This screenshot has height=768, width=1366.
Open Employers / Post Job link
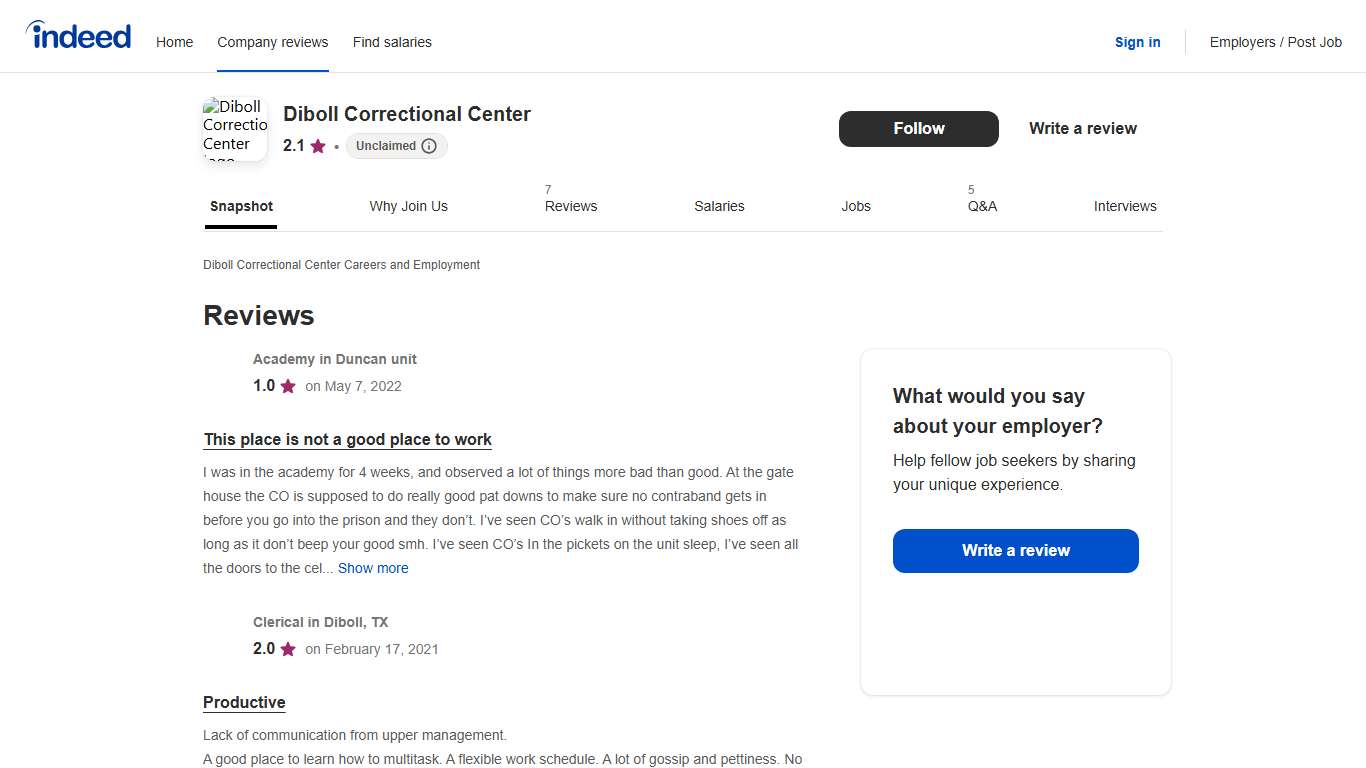[1275, 42]
